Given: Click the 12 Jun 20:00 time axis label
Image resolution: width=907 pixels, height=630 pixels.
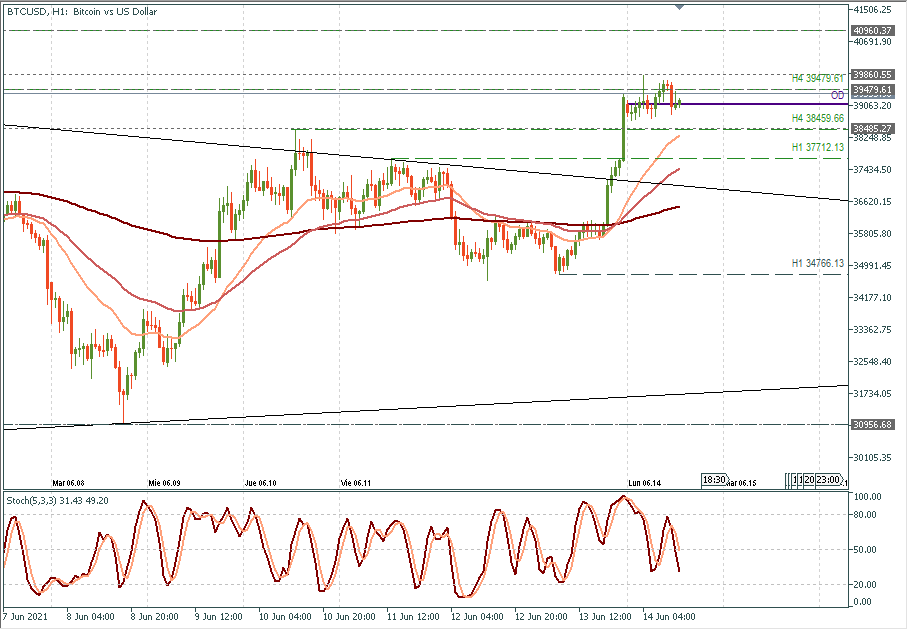Looking at the screenshot, I should click(541, 617).
